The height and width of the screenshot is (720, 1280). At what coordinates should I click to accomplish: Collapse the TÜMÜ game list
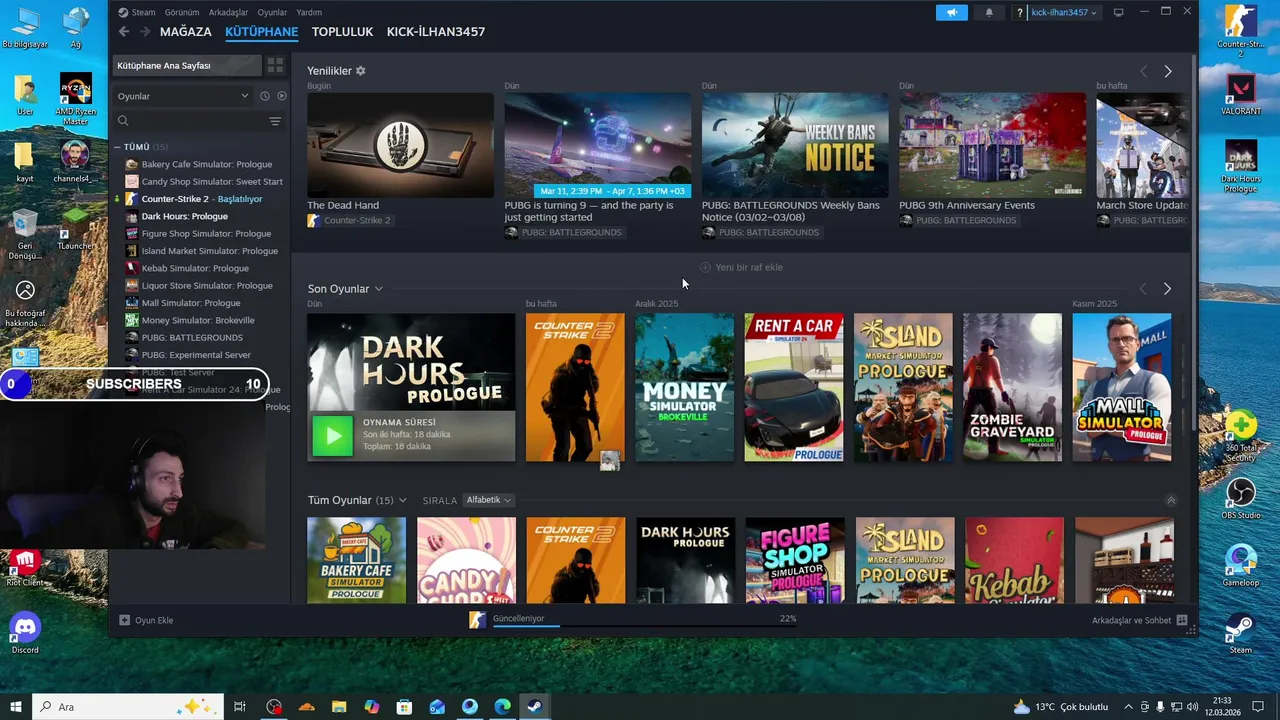tap(117, 147)
